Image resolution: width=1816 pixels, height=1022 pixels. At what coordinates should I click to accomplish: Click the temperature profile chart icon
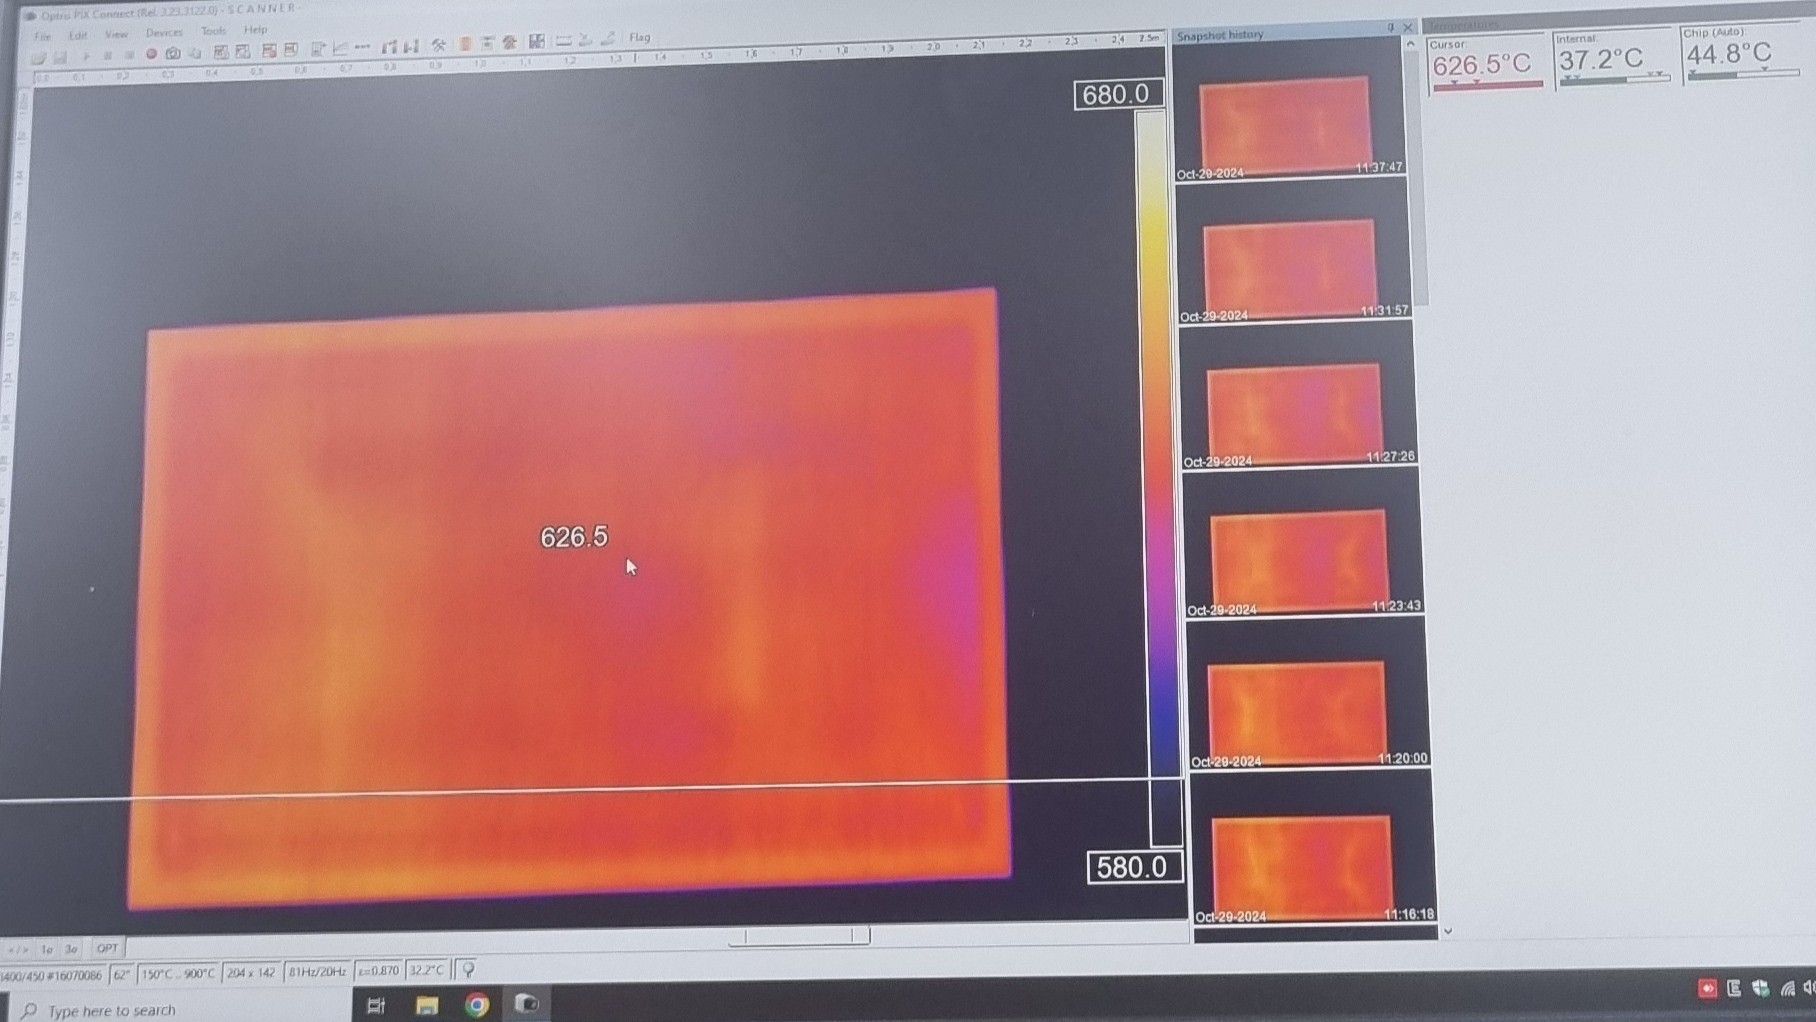[340, 48]
